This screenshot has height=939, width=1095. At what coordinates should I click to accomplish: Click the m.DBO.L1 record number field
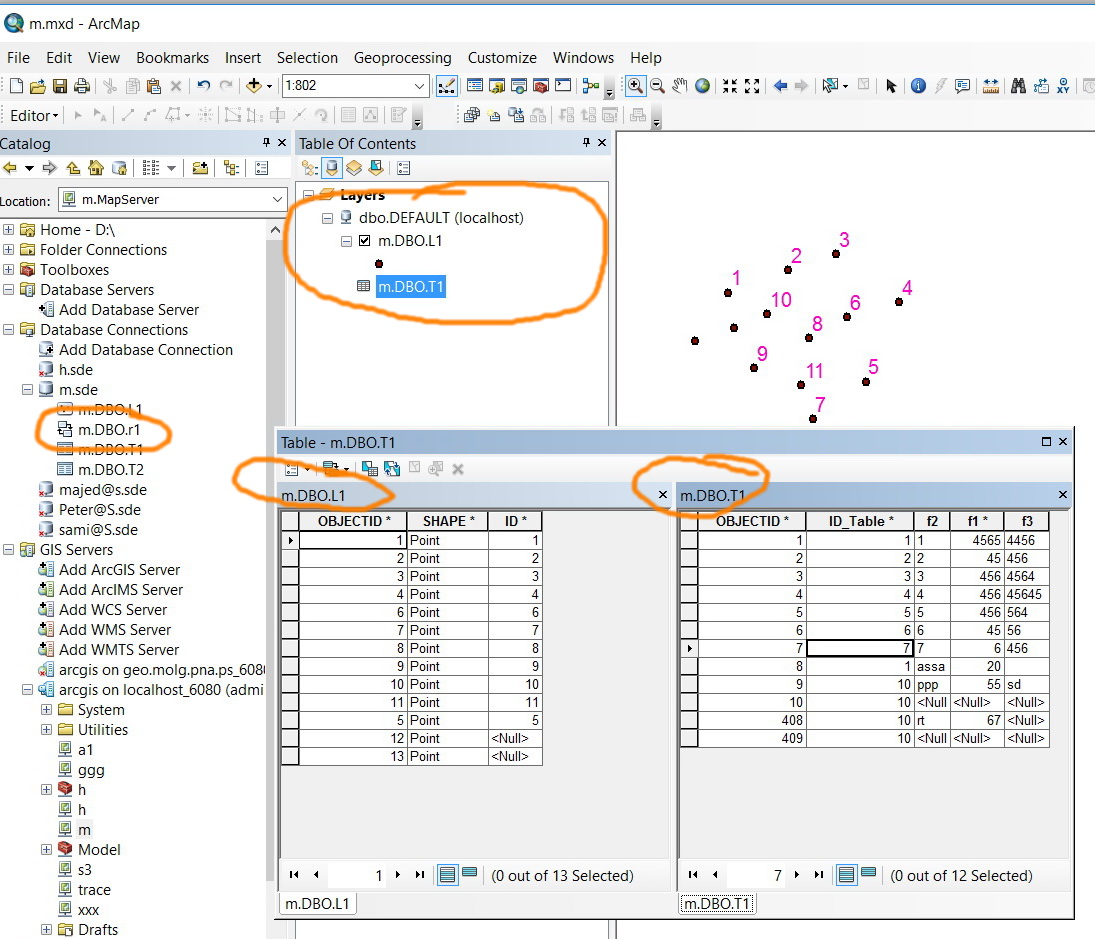pyautogui.click(x=357, y=875)
